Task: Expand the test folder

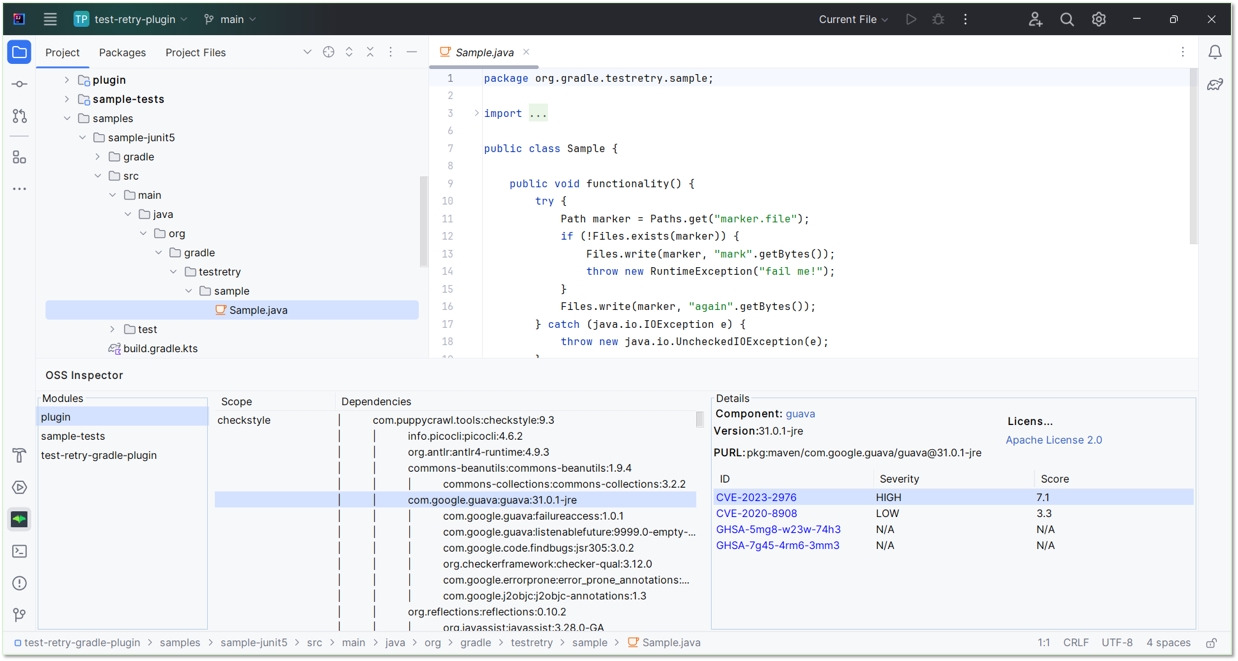Action: (113, 329)
